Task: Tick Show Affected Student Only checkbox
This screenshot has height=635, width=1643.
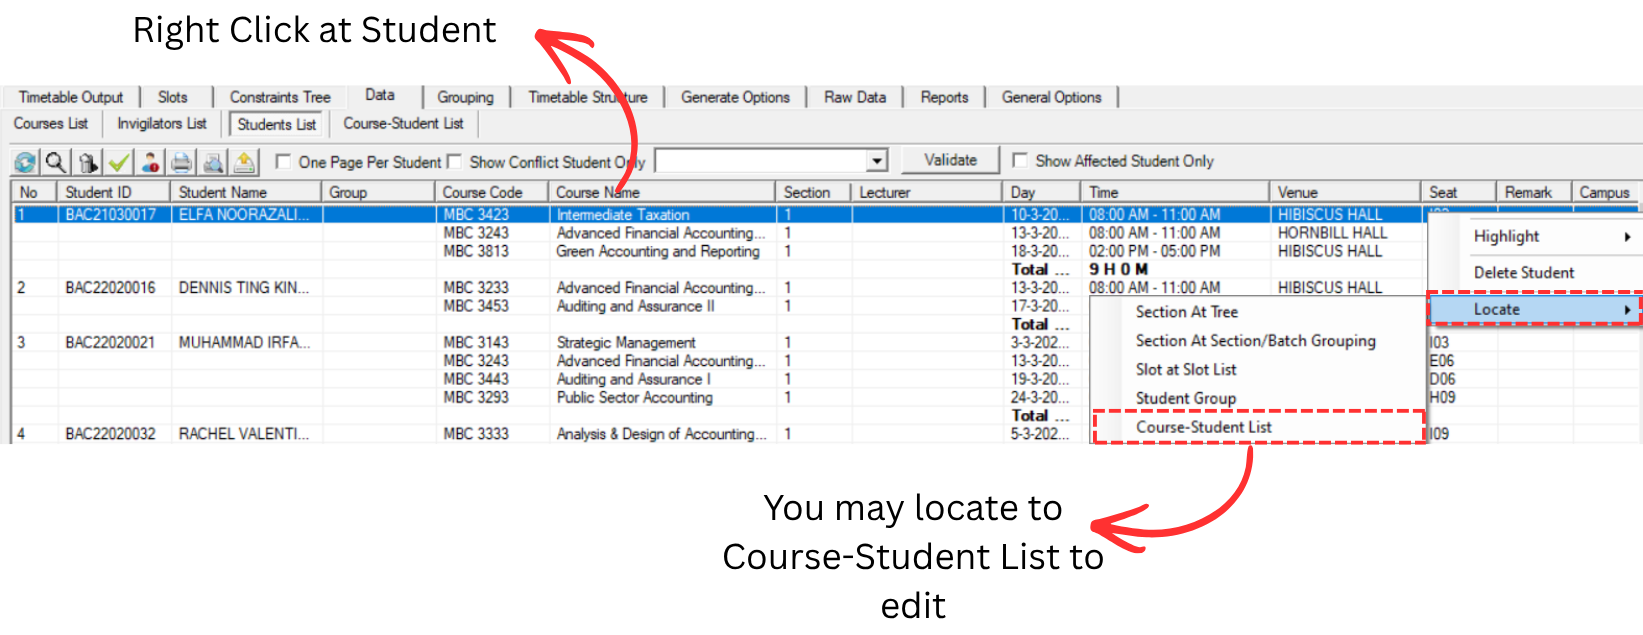Action: tap(1020, 160)
